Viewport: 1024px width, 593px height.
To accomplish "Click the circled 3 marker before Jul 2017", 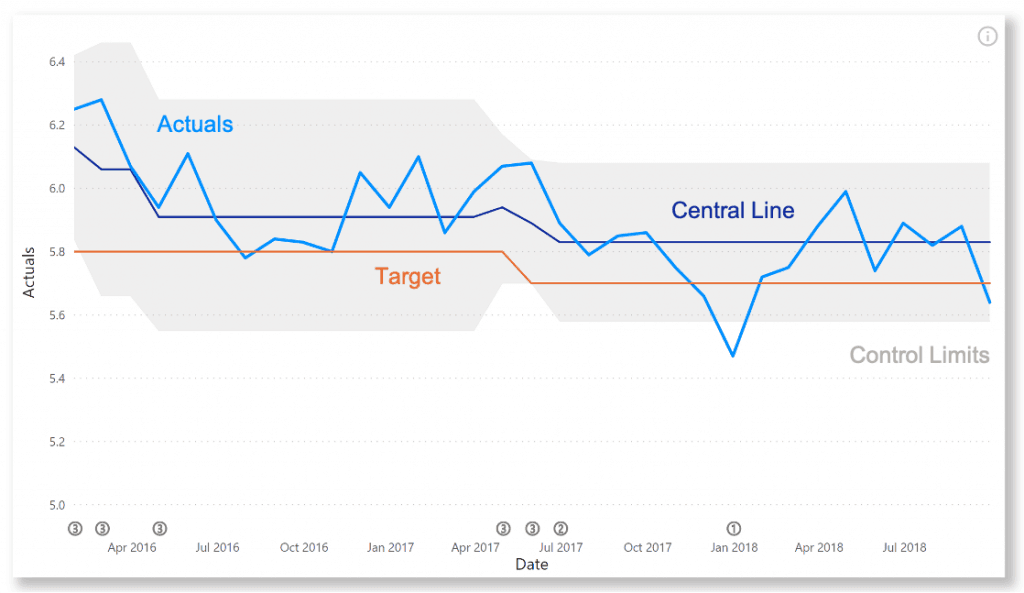I will 532,528.
